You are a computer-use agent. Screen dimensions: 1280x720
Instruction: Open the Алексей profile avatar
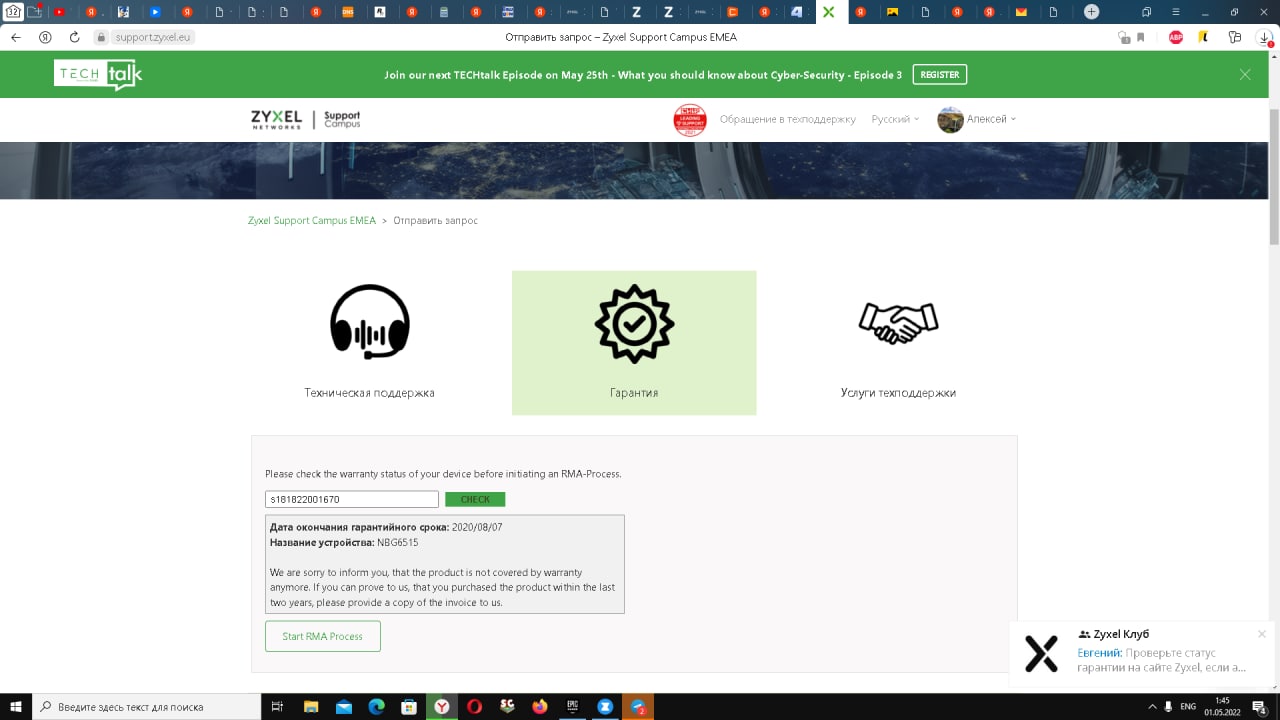[950, 120]
